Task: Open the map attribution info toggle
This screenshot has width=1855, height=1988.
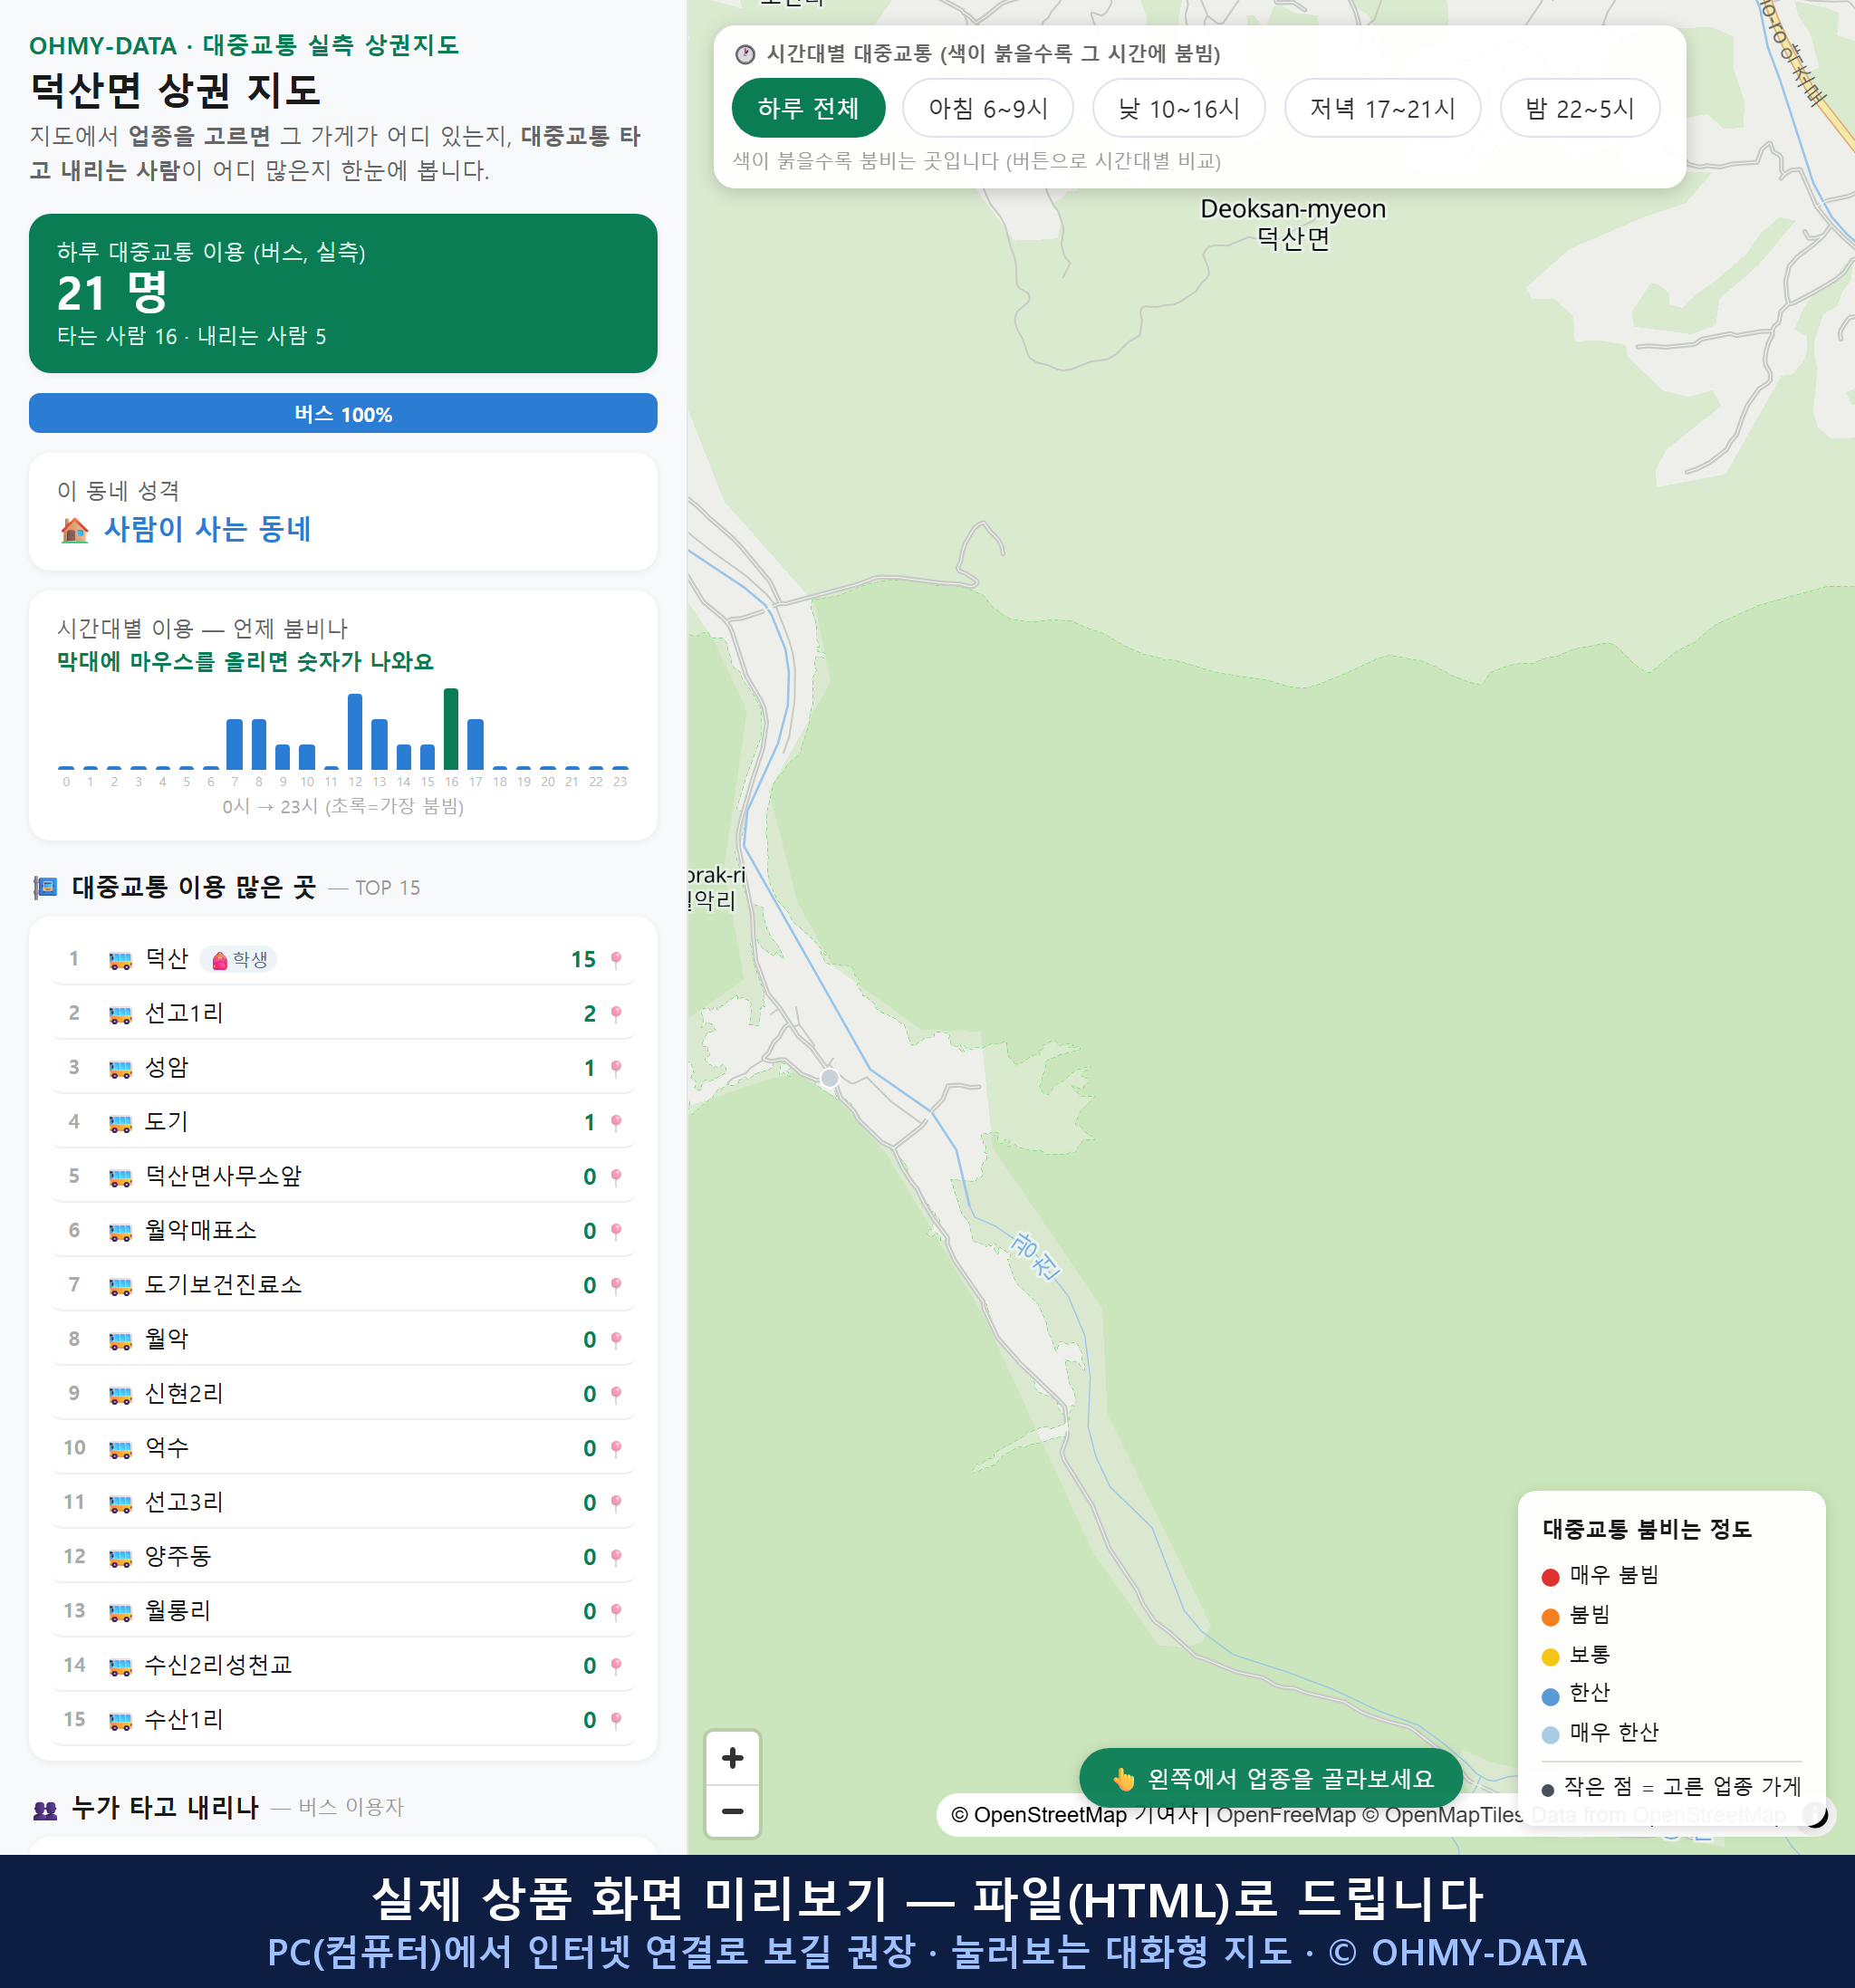Action: click(1815, 1814)
